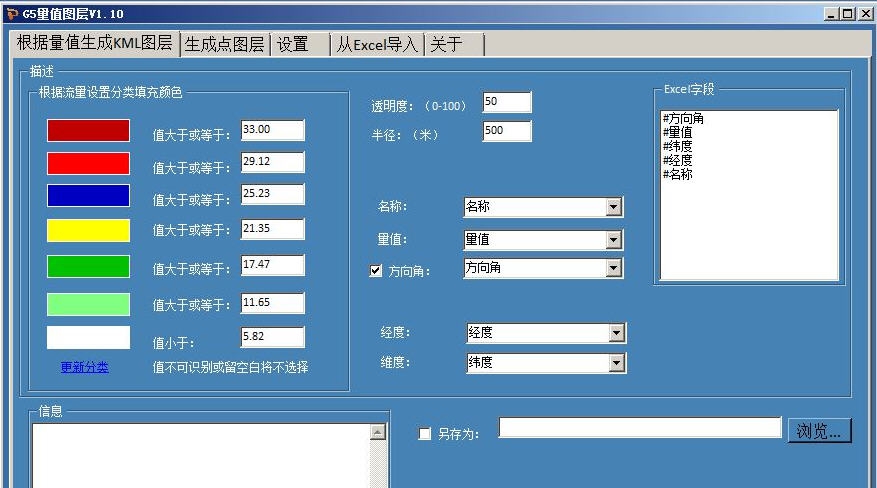Click the 半径 (米) input field
Screen dimensions: 877x488
click(507, 131)
